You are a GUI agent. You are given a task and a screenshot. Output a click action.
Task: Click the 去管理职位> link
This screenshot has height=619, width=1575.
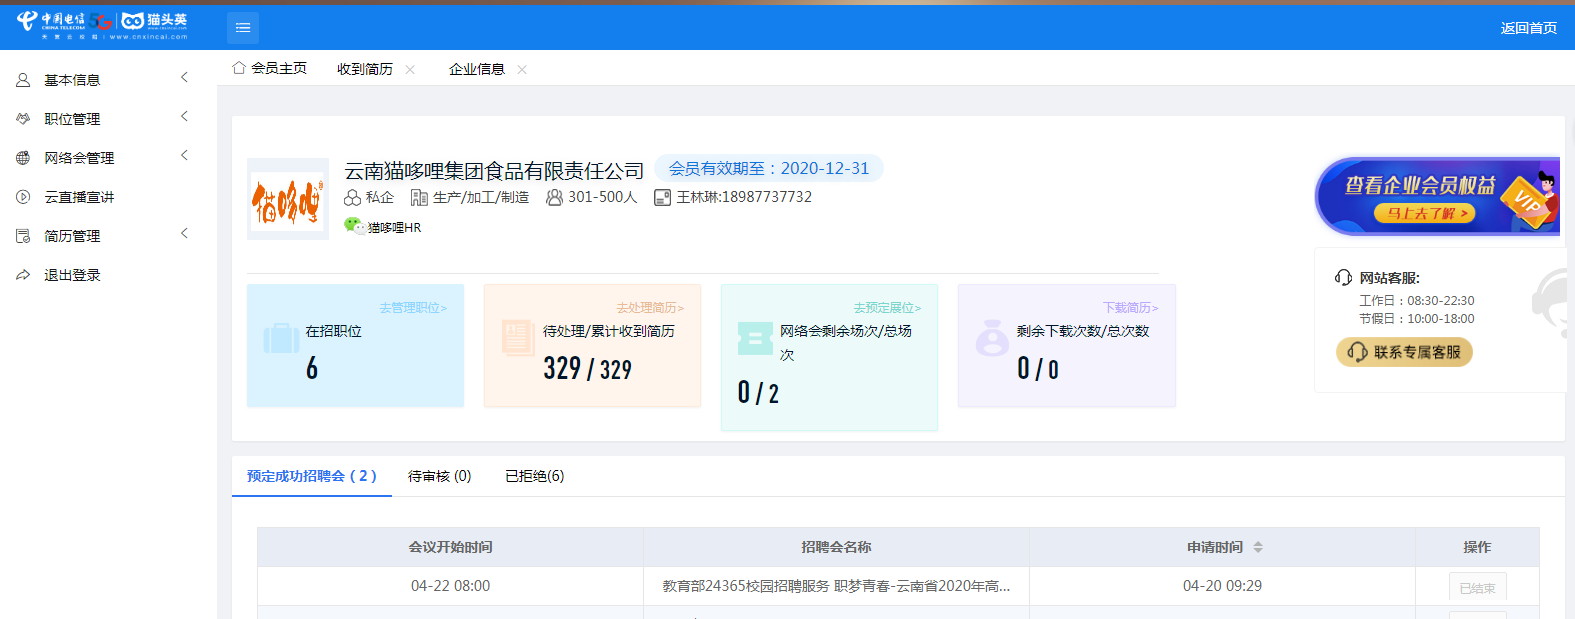(413, 308)
